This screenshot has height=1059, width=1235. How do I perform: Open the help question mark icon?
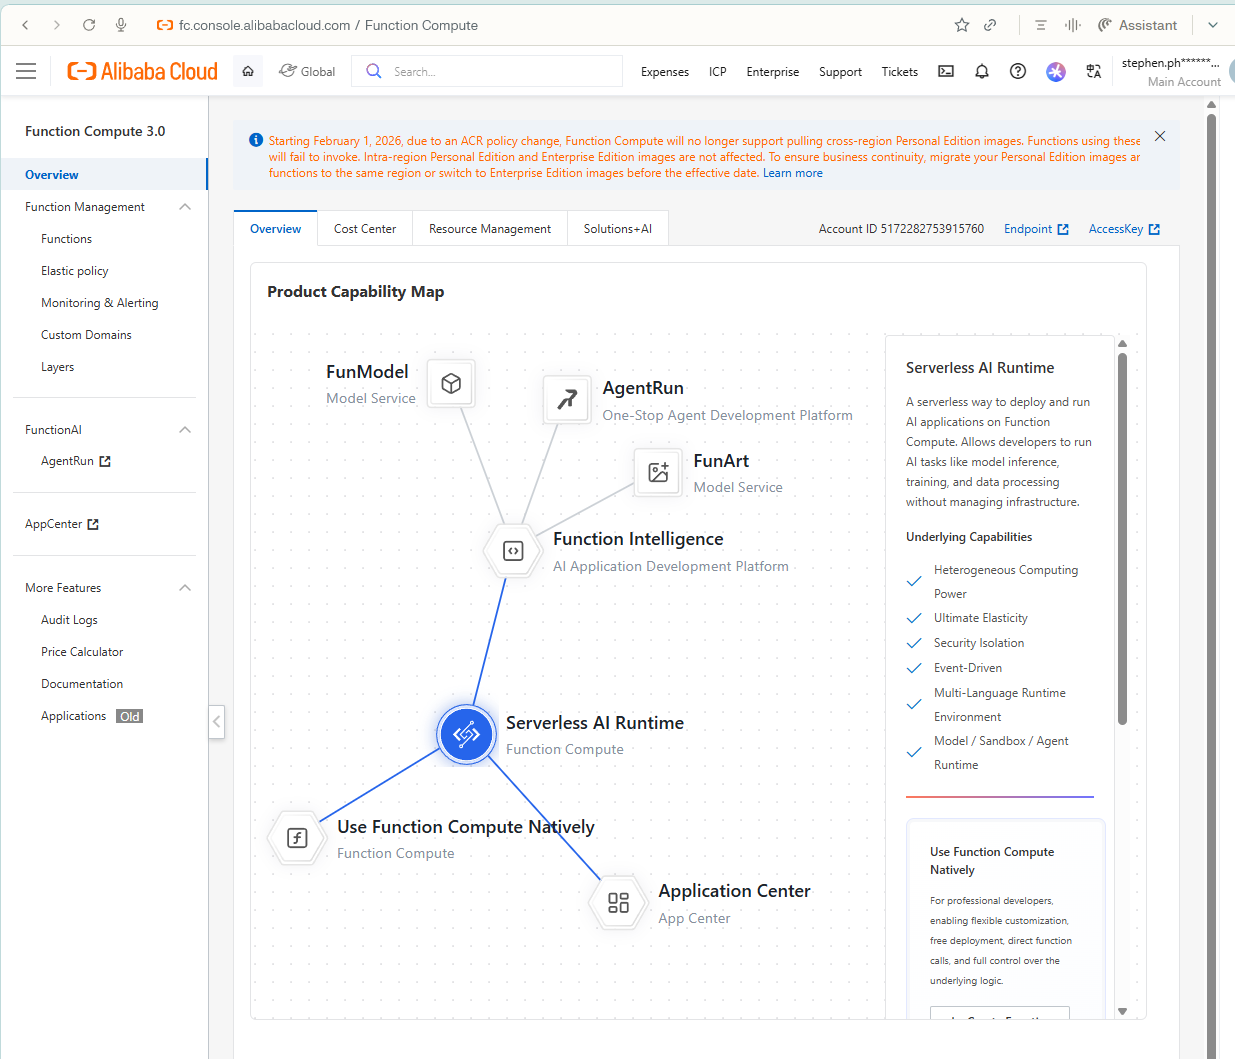[x=1018, y=71]
